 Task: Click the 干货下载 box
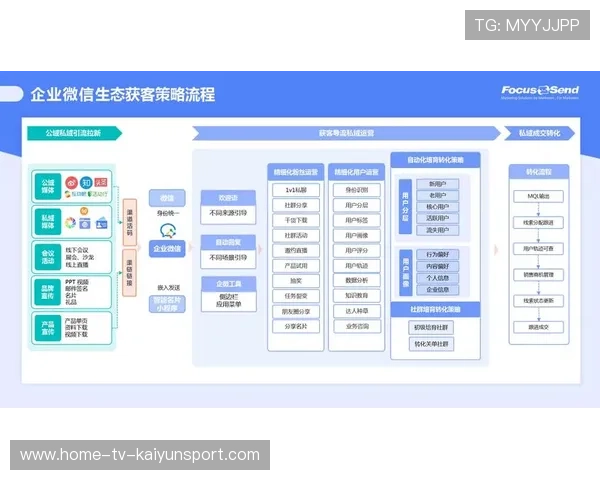click(x=296, y=220)
